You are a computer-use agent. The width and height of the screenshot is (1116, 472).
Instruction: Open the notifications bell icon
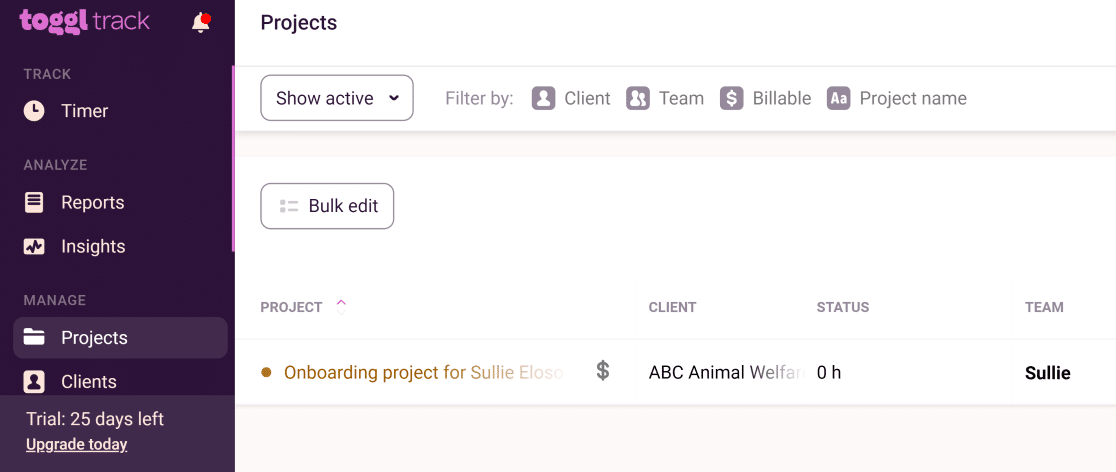click(x=201, y=23)
